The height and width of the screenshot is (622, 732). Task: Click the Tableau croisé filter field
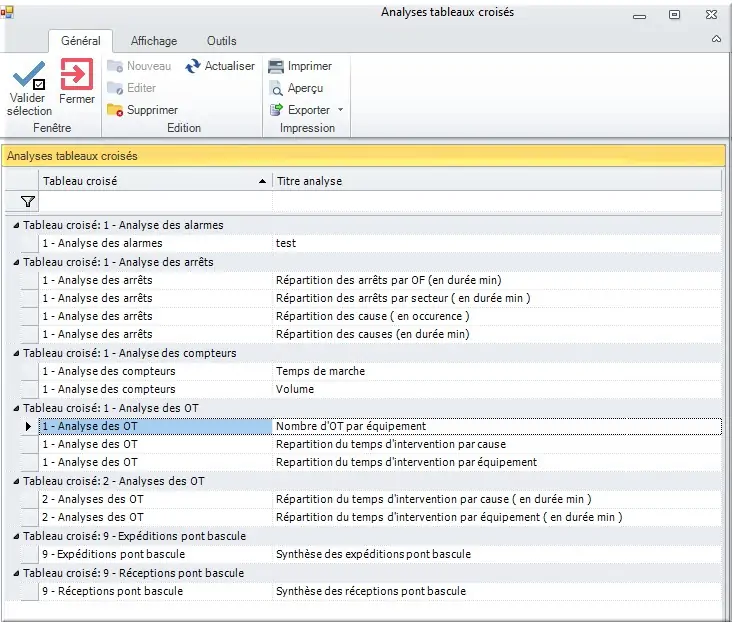click(x=155, y=202)
